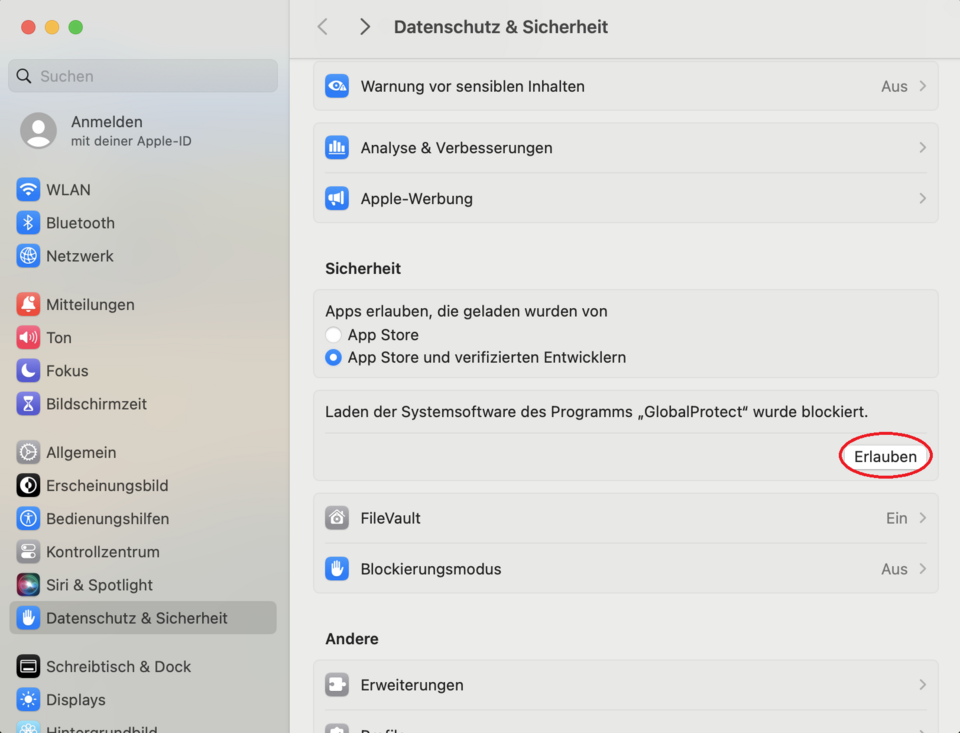
Task: Click the Siri & Spotlight icon
Action: pyautogui.click(x=28, y=585)
